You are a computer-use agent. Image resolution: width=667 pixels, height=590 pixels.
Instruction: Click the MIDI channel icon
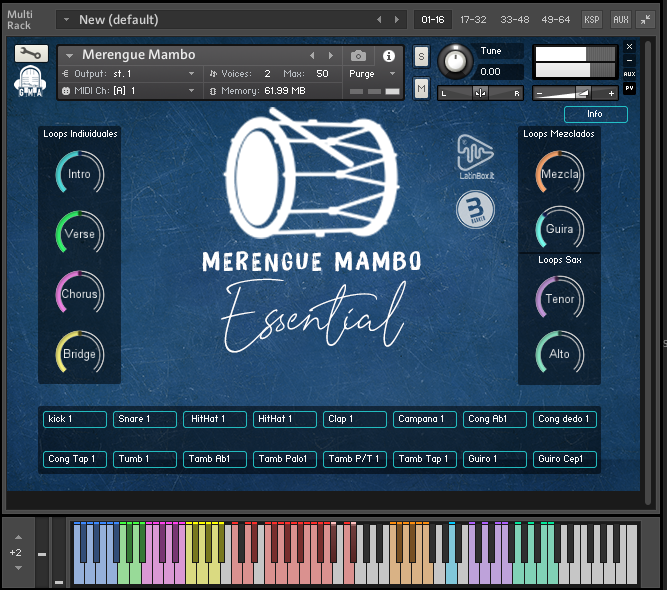[66, 91]
